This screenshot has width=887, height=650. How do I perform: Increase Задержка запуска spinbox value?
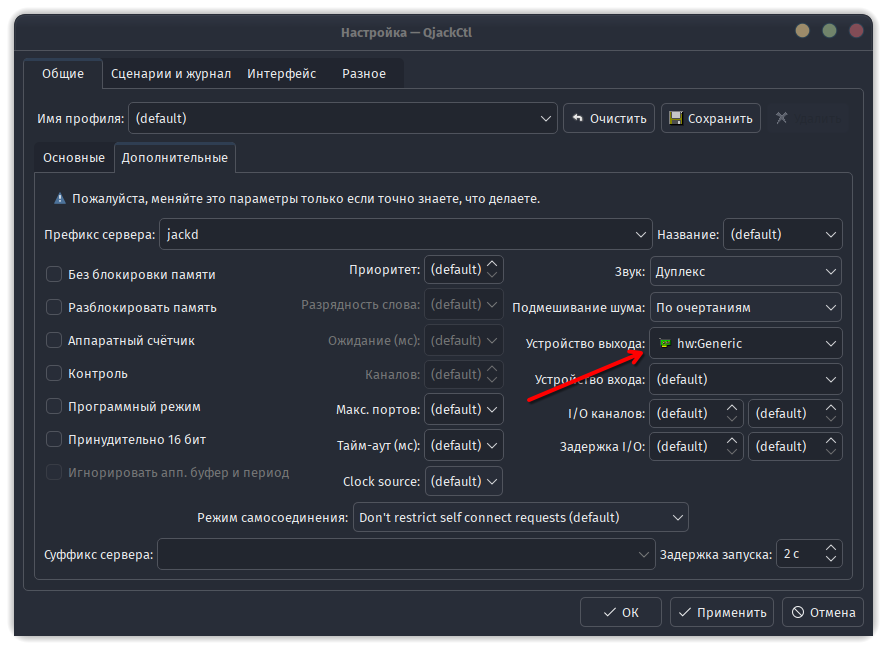tap(830, 548)
